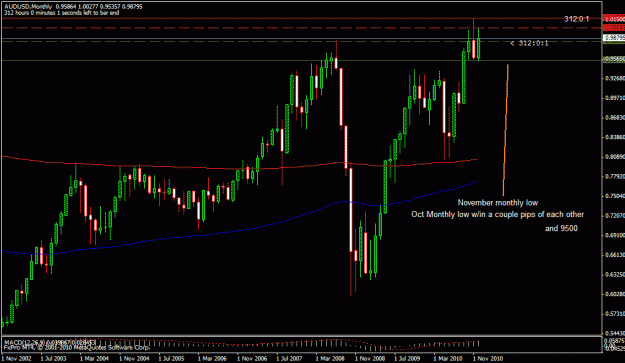Screen dimensions: 625x363
Task: Click the 0.8971 price axis label
Action: 614,98
